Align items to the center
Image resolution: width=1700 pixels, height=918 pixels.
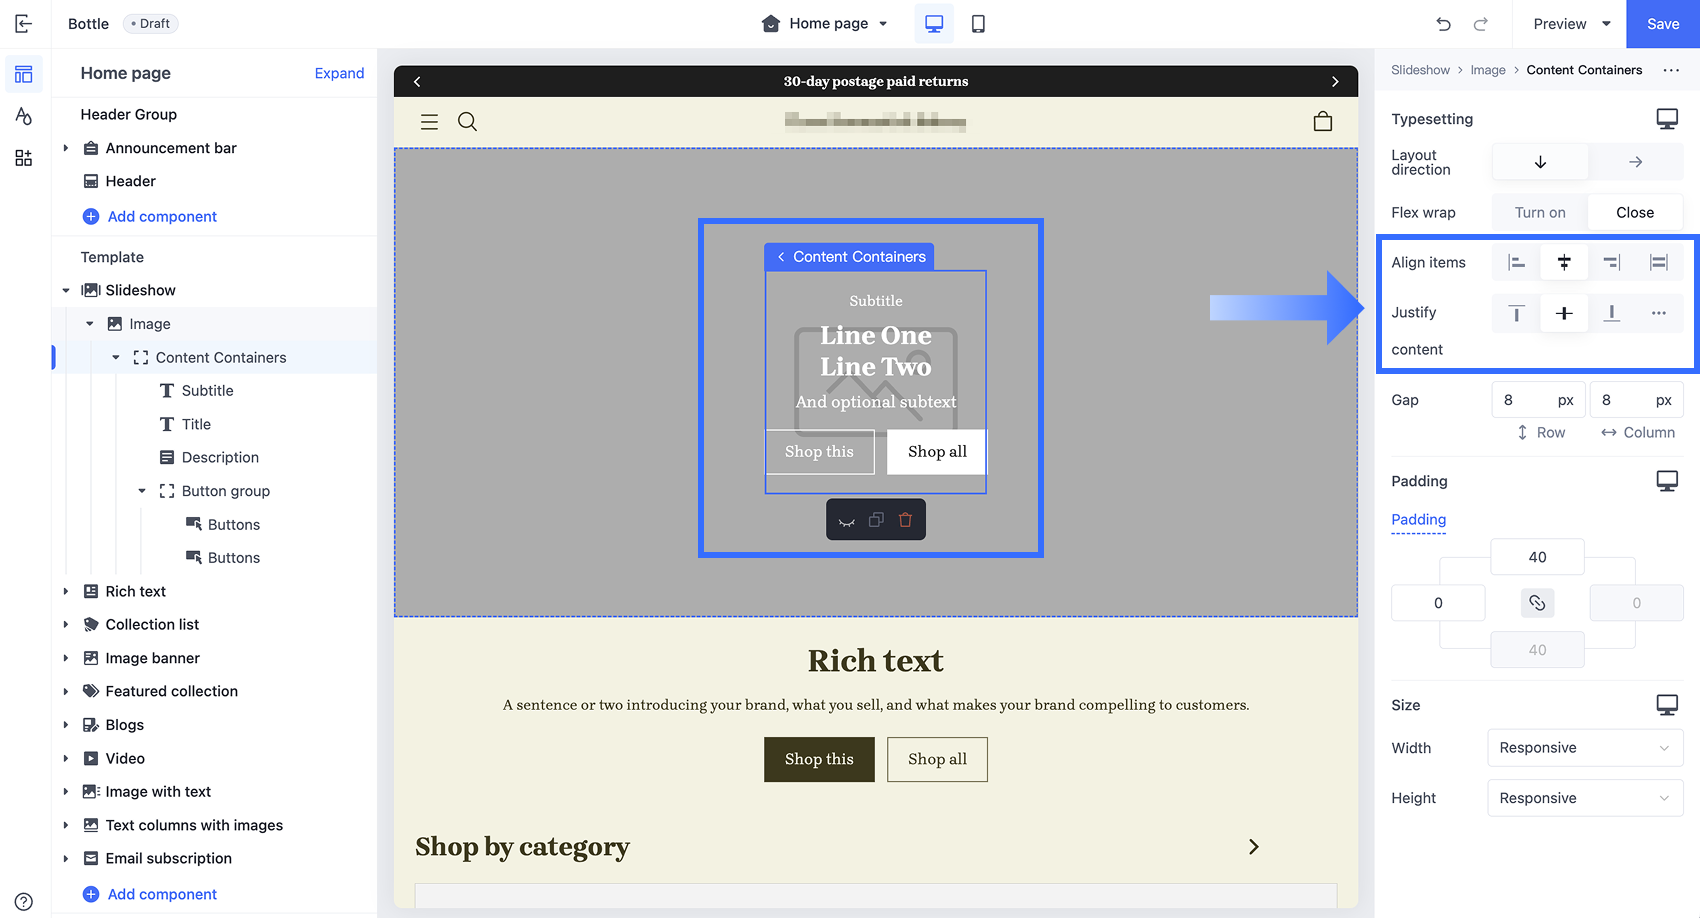click(1564, 263)
